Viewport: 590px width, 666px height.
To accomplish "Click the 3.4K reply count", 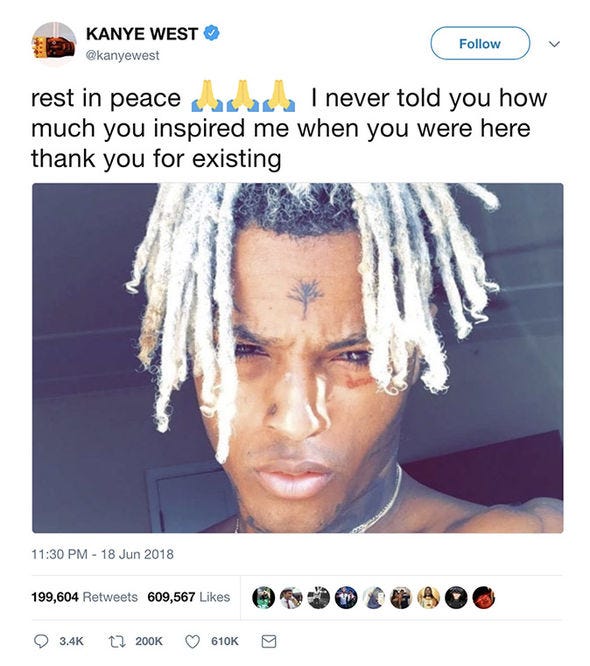I will (71, 641).
